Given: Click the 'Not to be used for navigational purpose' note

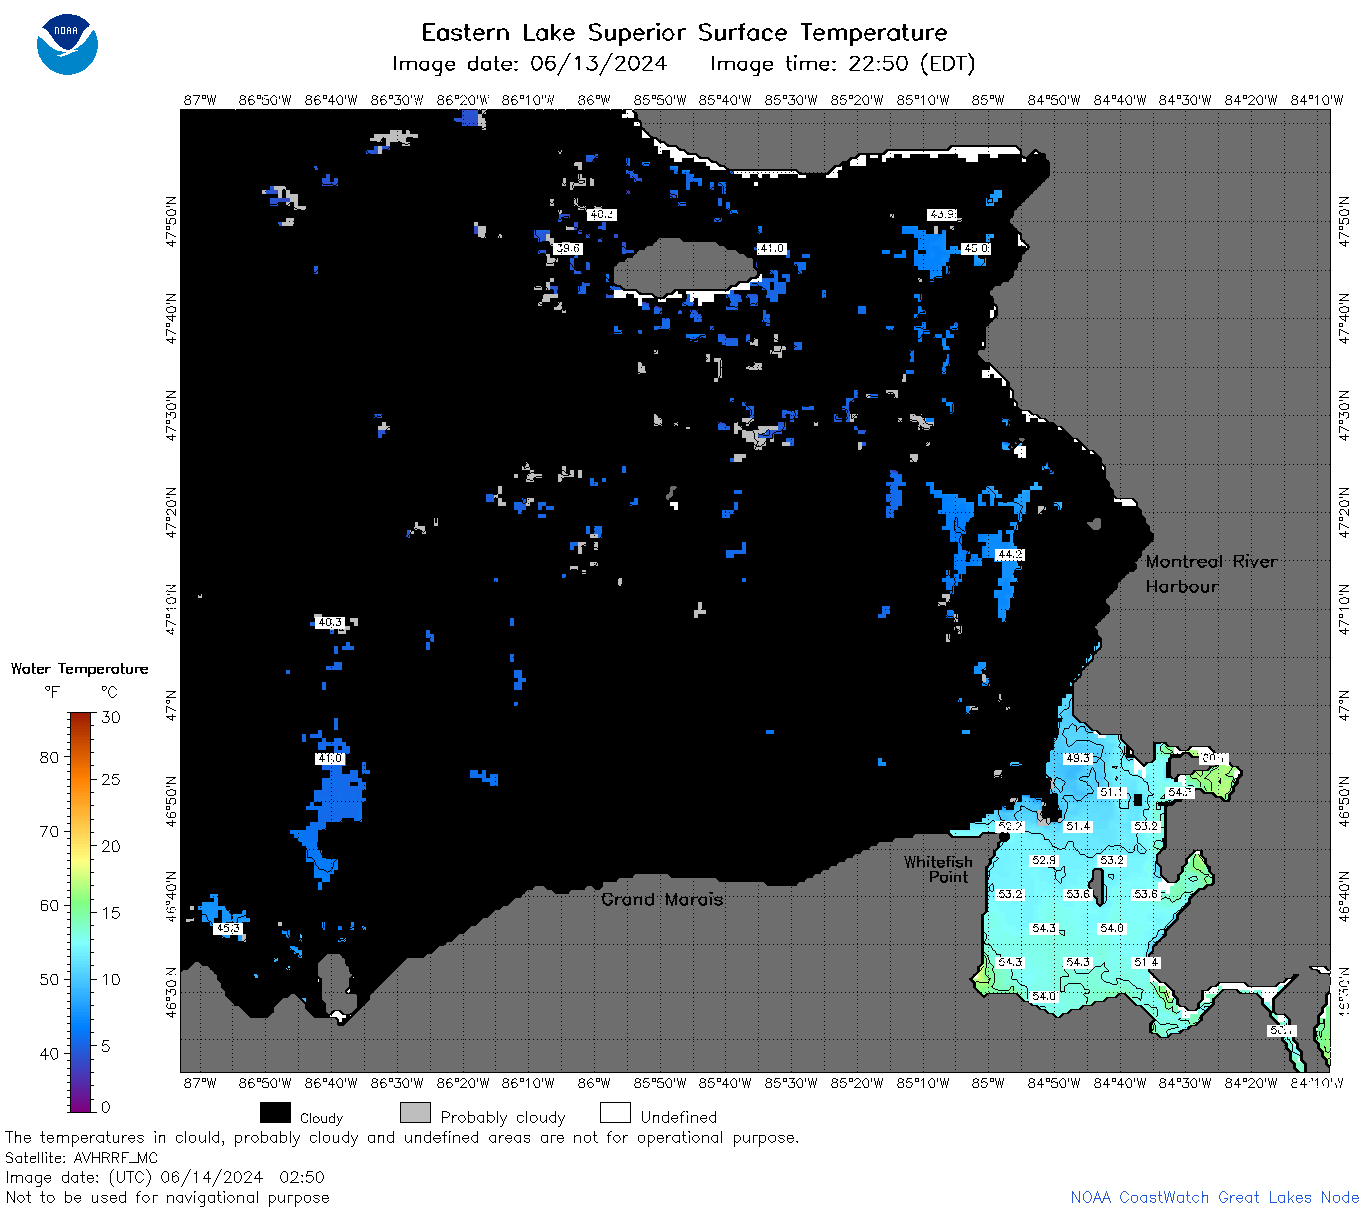Looking at the screenshot, I should pos(167,1197).
